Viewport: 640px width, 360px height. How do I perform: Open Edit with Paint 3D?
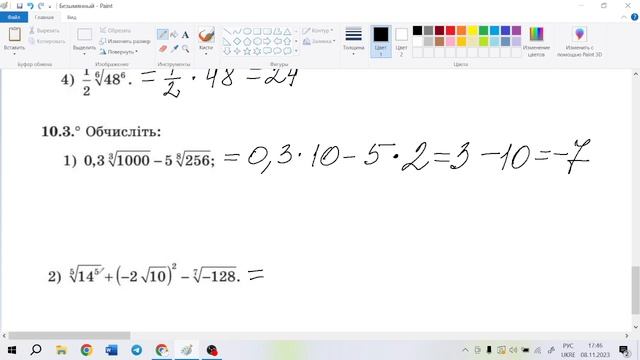[x=580, y=42]
